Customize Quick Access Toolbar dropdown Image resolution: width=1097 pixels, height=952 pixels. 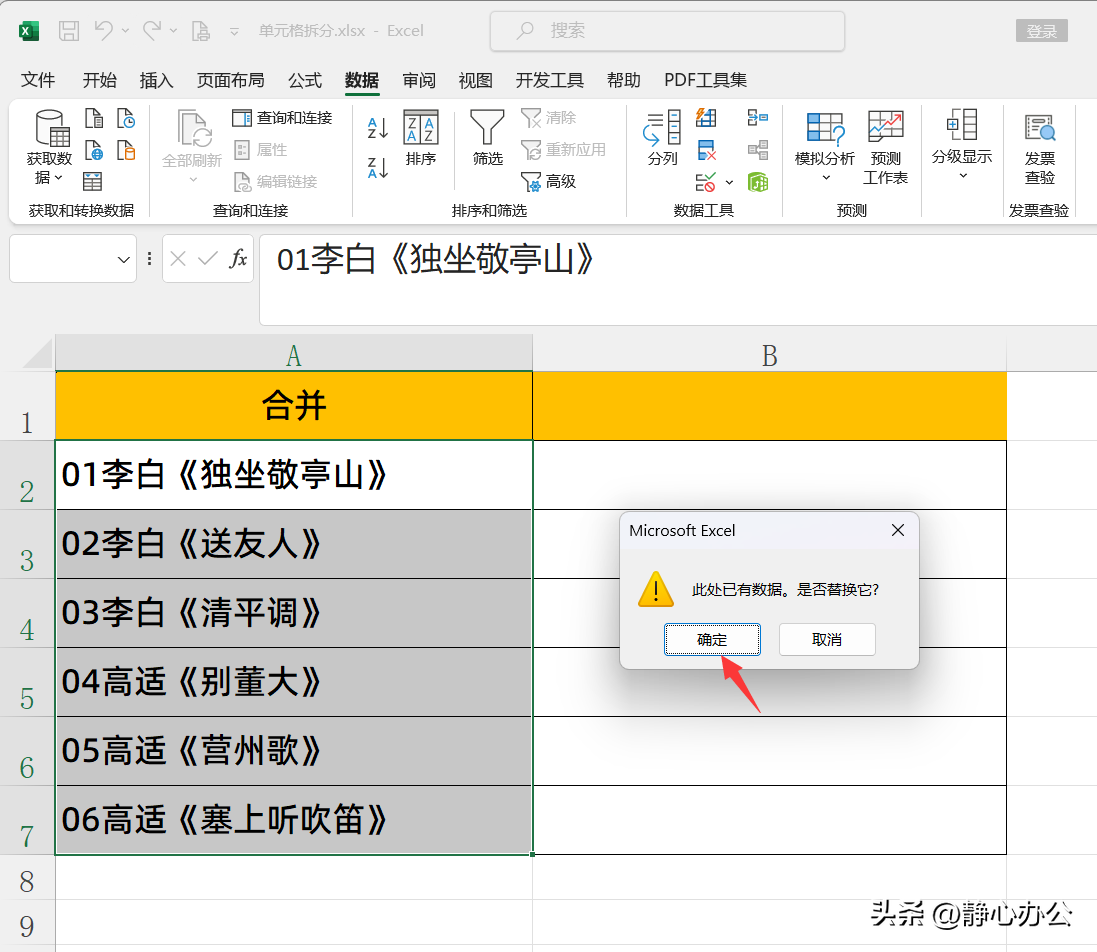coord(234,31)
